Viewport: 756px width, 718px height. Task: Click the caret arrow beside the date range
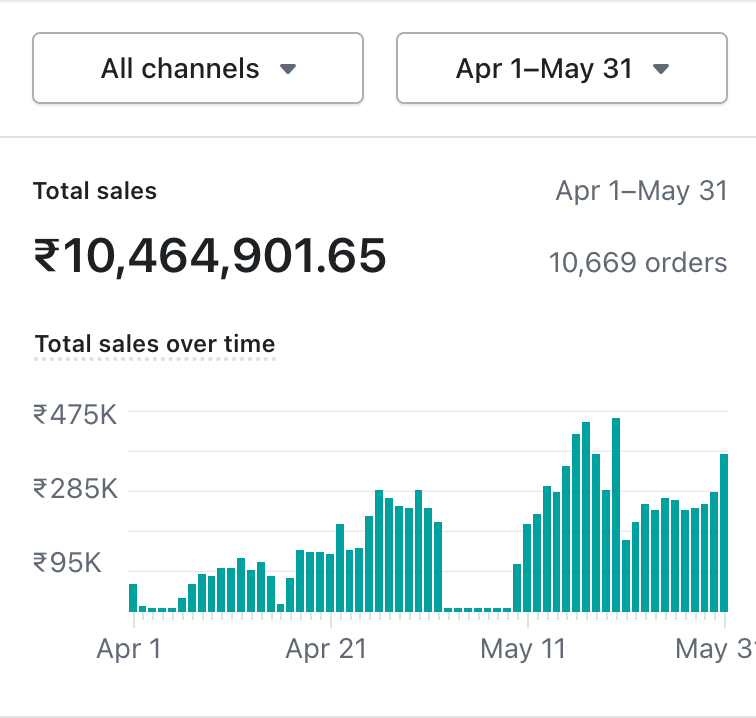point(660,70)
